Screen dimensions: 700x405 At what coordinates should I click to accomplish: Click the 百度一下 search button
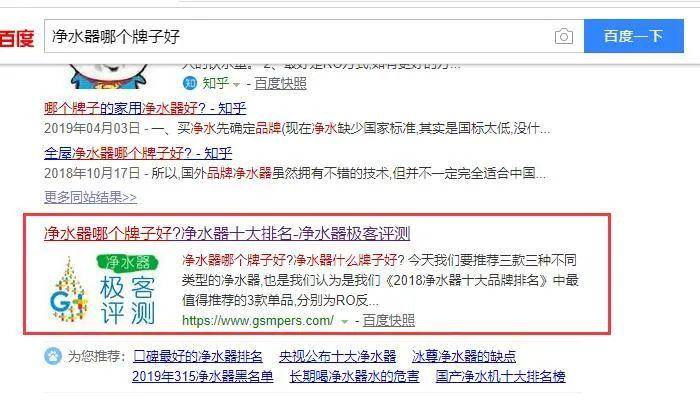pyautogui.click(x=633, y=36)
